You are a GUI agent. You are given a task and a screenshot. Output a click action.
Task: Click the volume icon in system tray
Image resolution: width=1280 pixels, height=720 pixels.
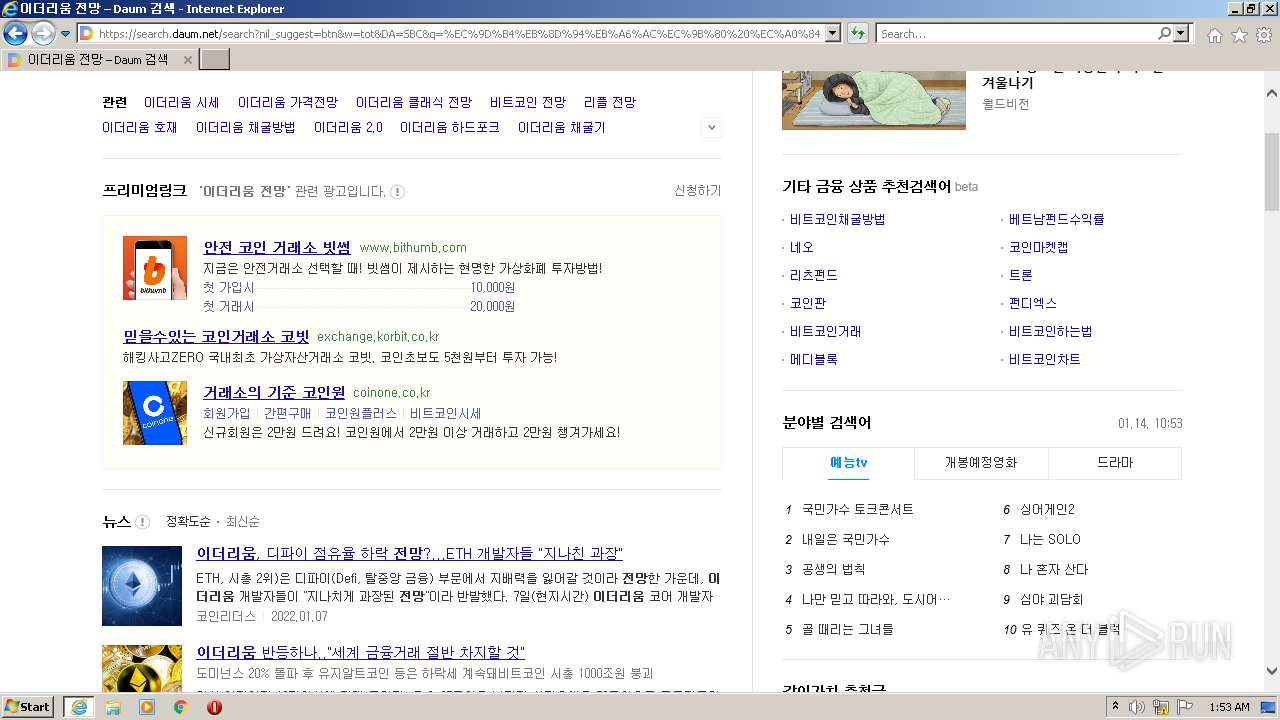[1137, 707]
